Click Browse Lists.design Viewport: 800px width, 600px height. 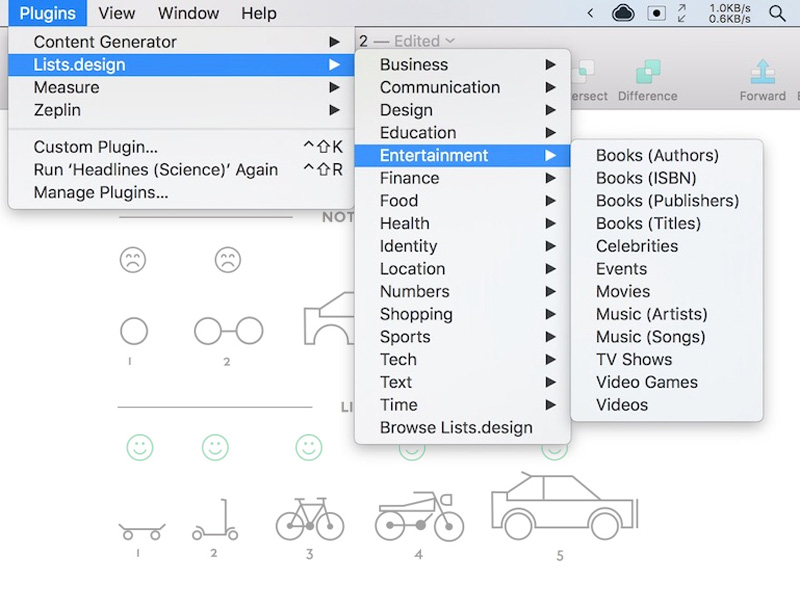tap(462, 428)
